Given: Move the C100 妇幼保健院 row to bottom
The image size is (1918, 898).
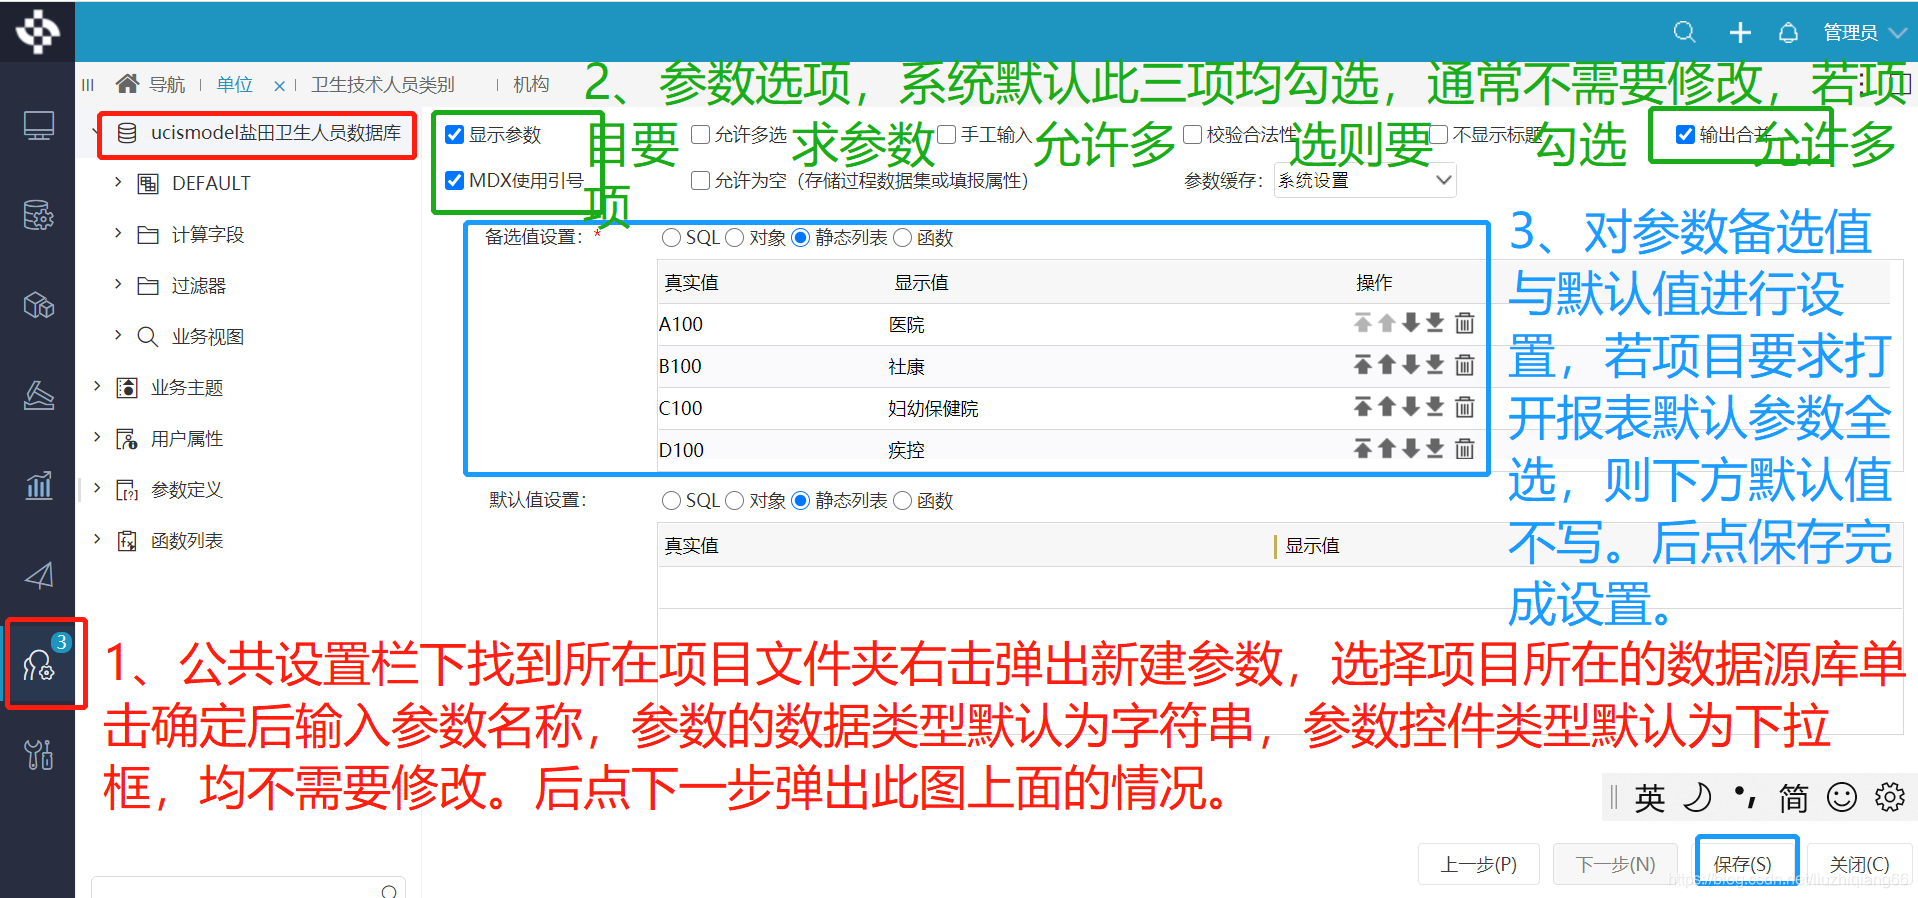Looking at the screenshot, I should (x=1434, y=407).
